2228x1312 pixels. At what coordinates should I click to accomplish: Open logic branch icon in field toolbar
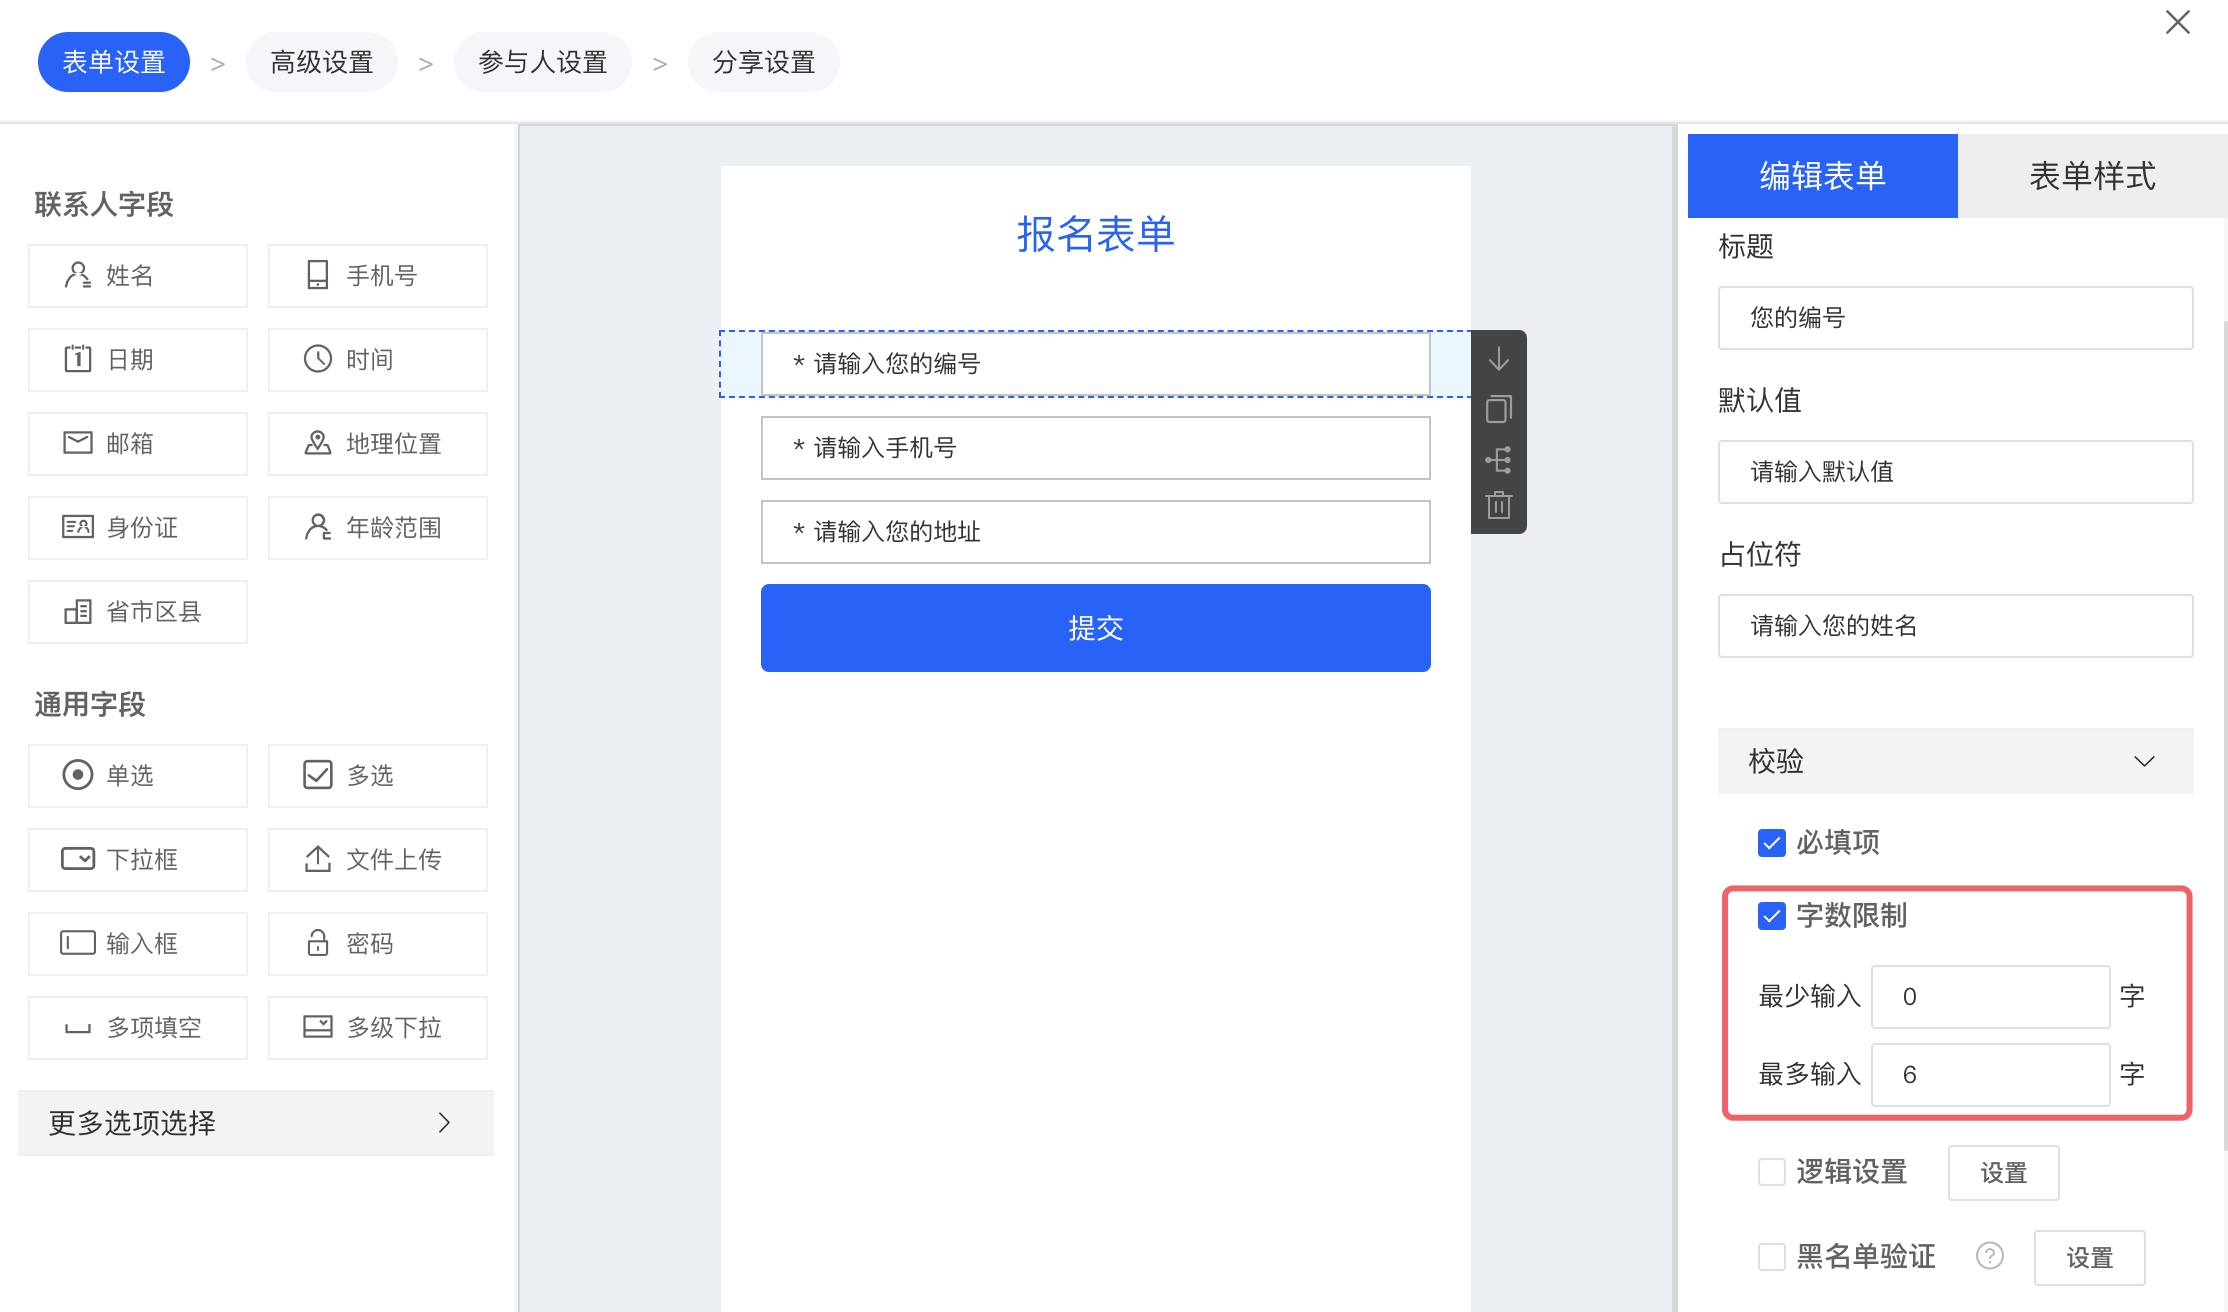tap(1499, 460)
